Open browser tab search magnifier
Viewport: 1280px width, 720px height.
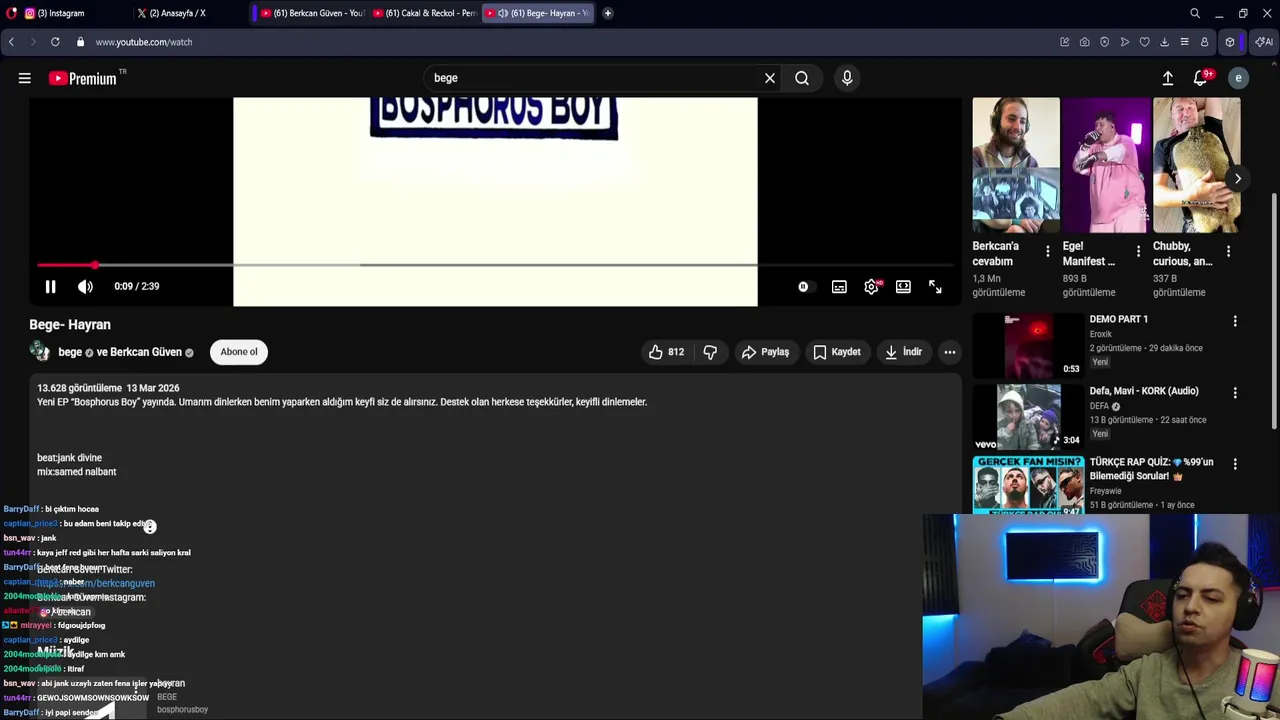1195,13
